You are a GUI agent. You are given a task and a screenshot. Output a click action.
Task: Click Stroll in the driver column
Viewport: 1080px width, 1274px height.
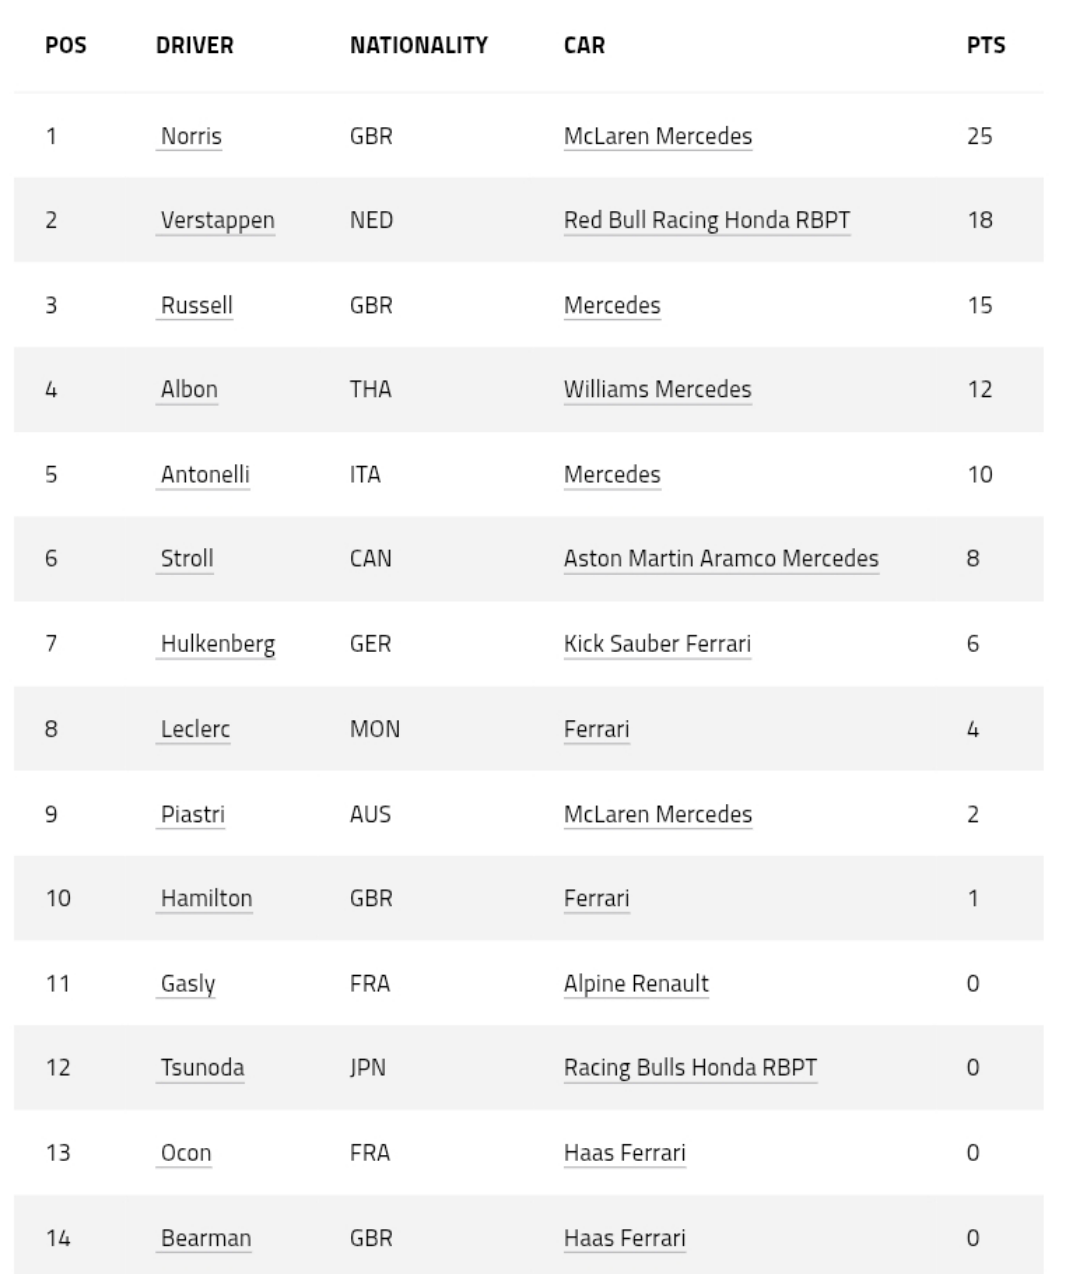click(187, 558)
